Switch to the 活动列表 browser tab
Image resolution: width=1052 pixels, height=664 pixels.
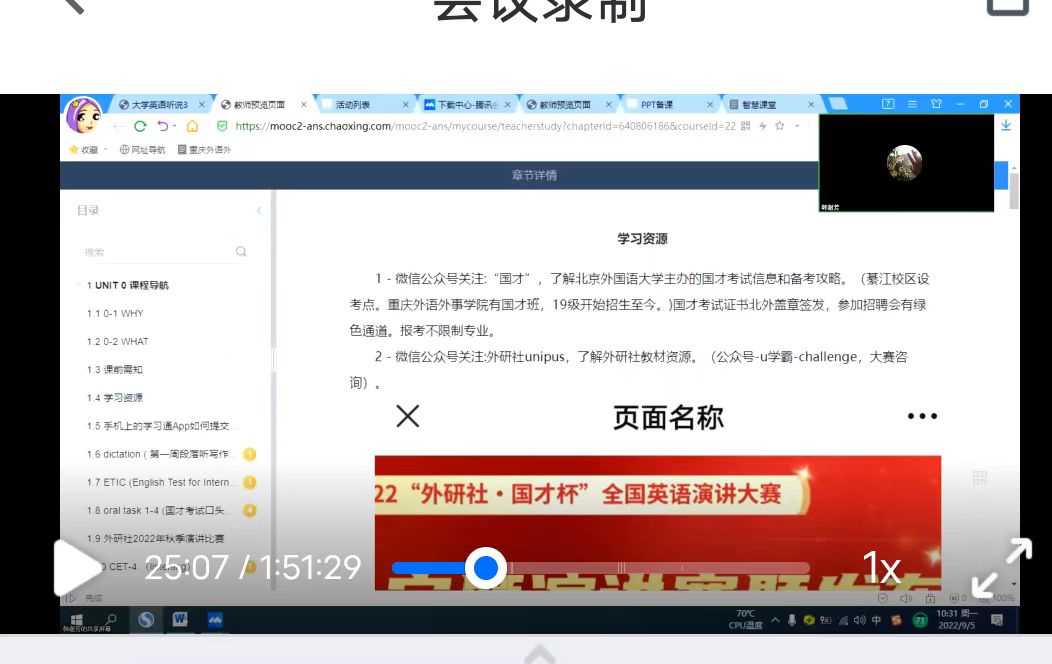click(352, 105)
